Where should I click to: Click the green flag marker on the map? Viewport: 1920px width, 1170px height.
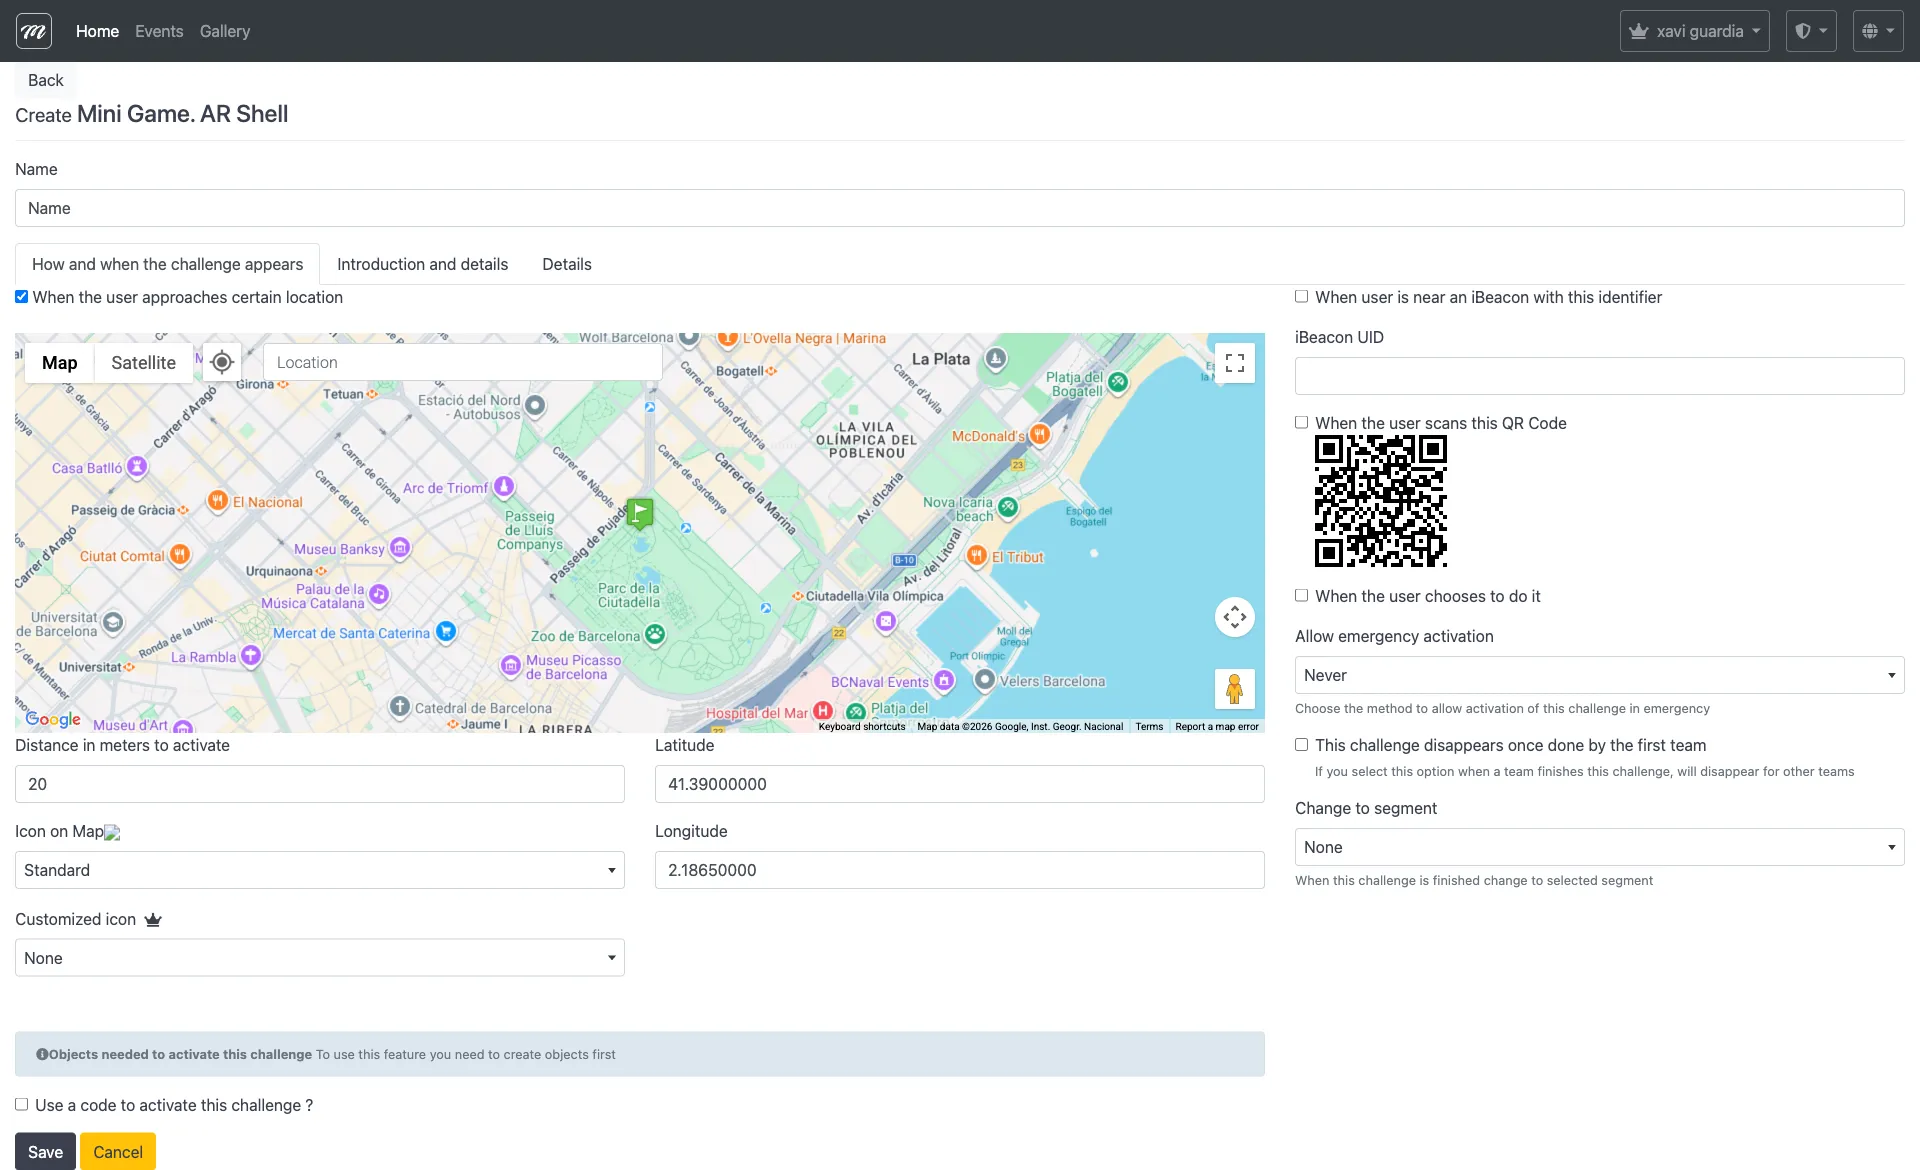pos(640,513)
